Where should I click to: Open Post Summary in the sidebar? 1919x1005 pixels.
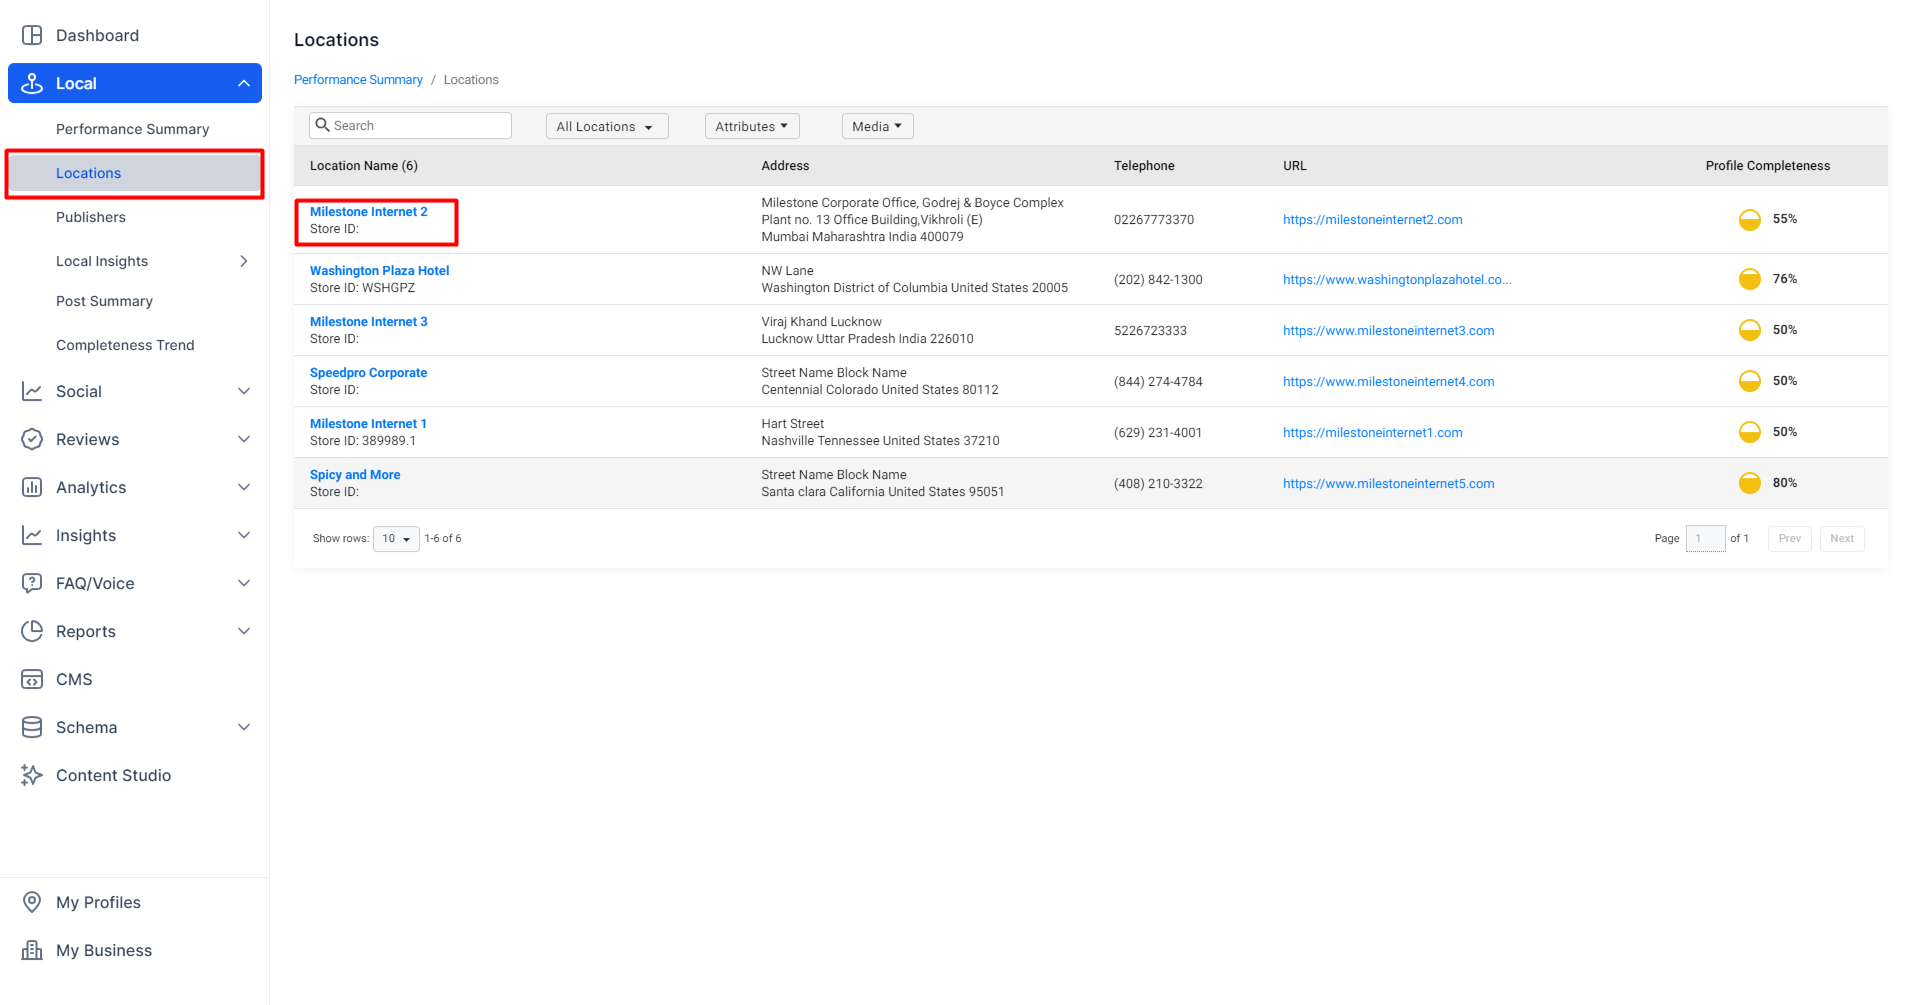(x=105, y=301)
